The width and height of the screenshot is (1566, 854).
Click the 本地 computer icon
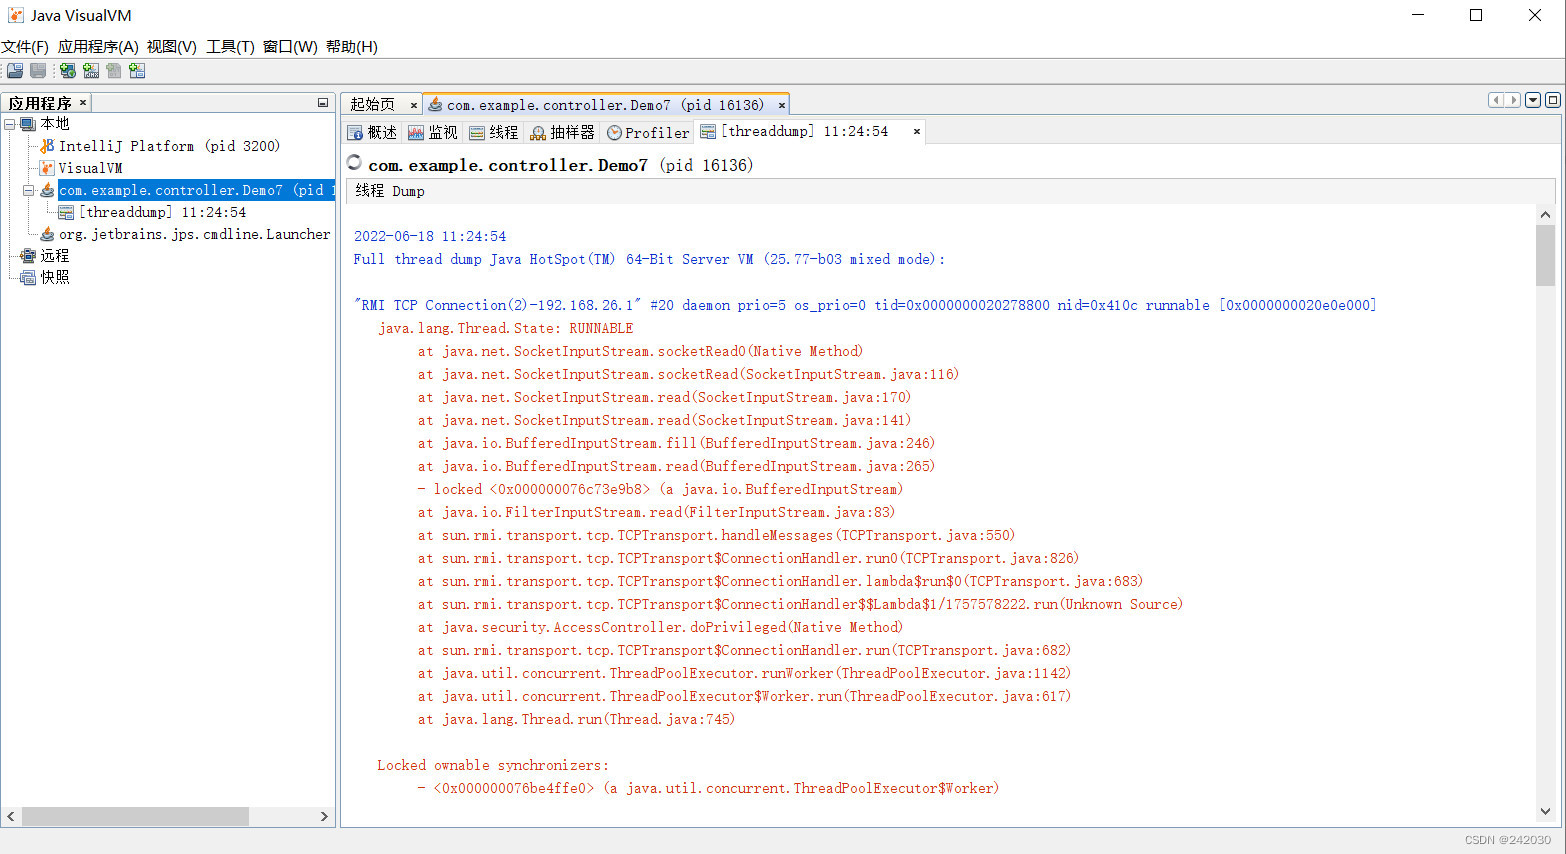[x=28, y=124]
